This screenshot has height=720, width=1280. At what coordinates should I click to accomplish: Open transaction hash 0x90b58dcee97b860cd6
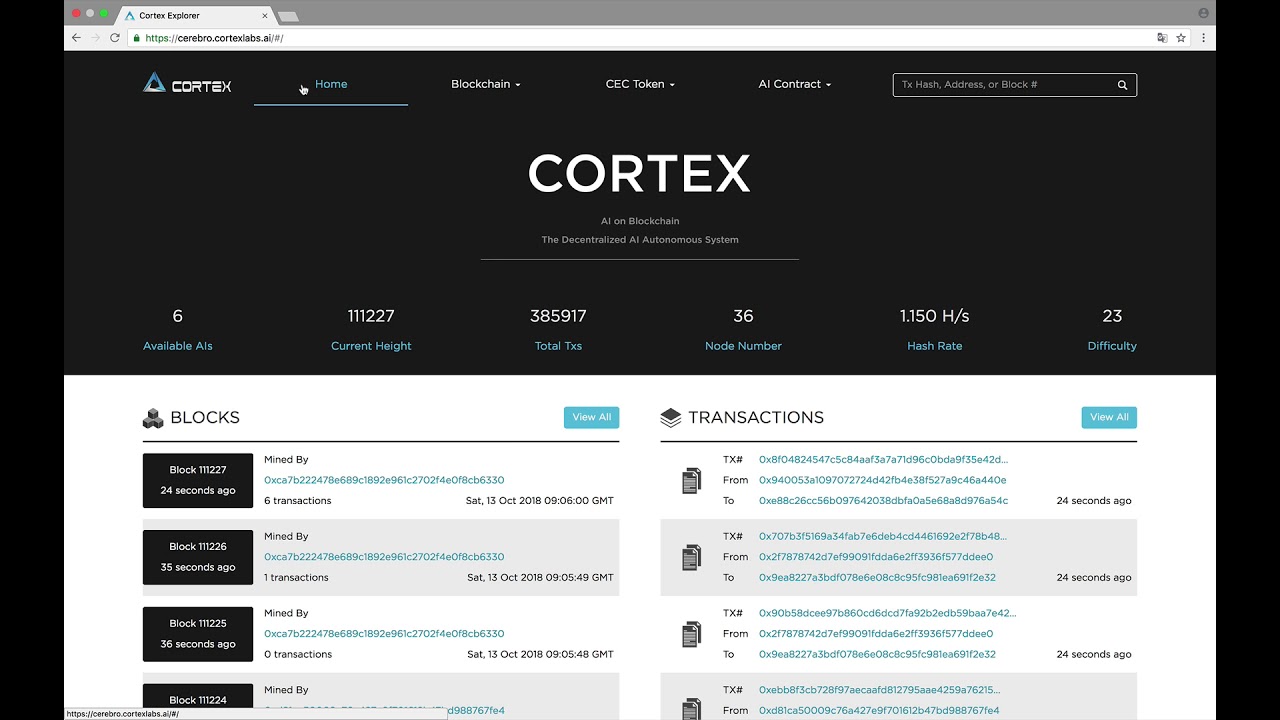[x=887, y=613]
